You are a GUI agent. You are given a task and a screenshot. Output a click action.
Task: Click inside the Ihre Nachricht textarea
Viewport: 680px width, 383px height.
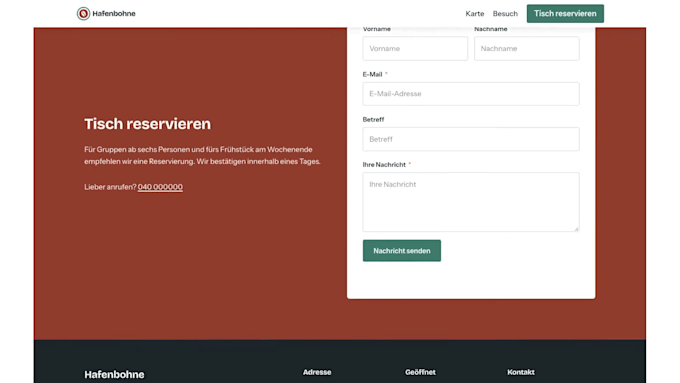(471, 202)
